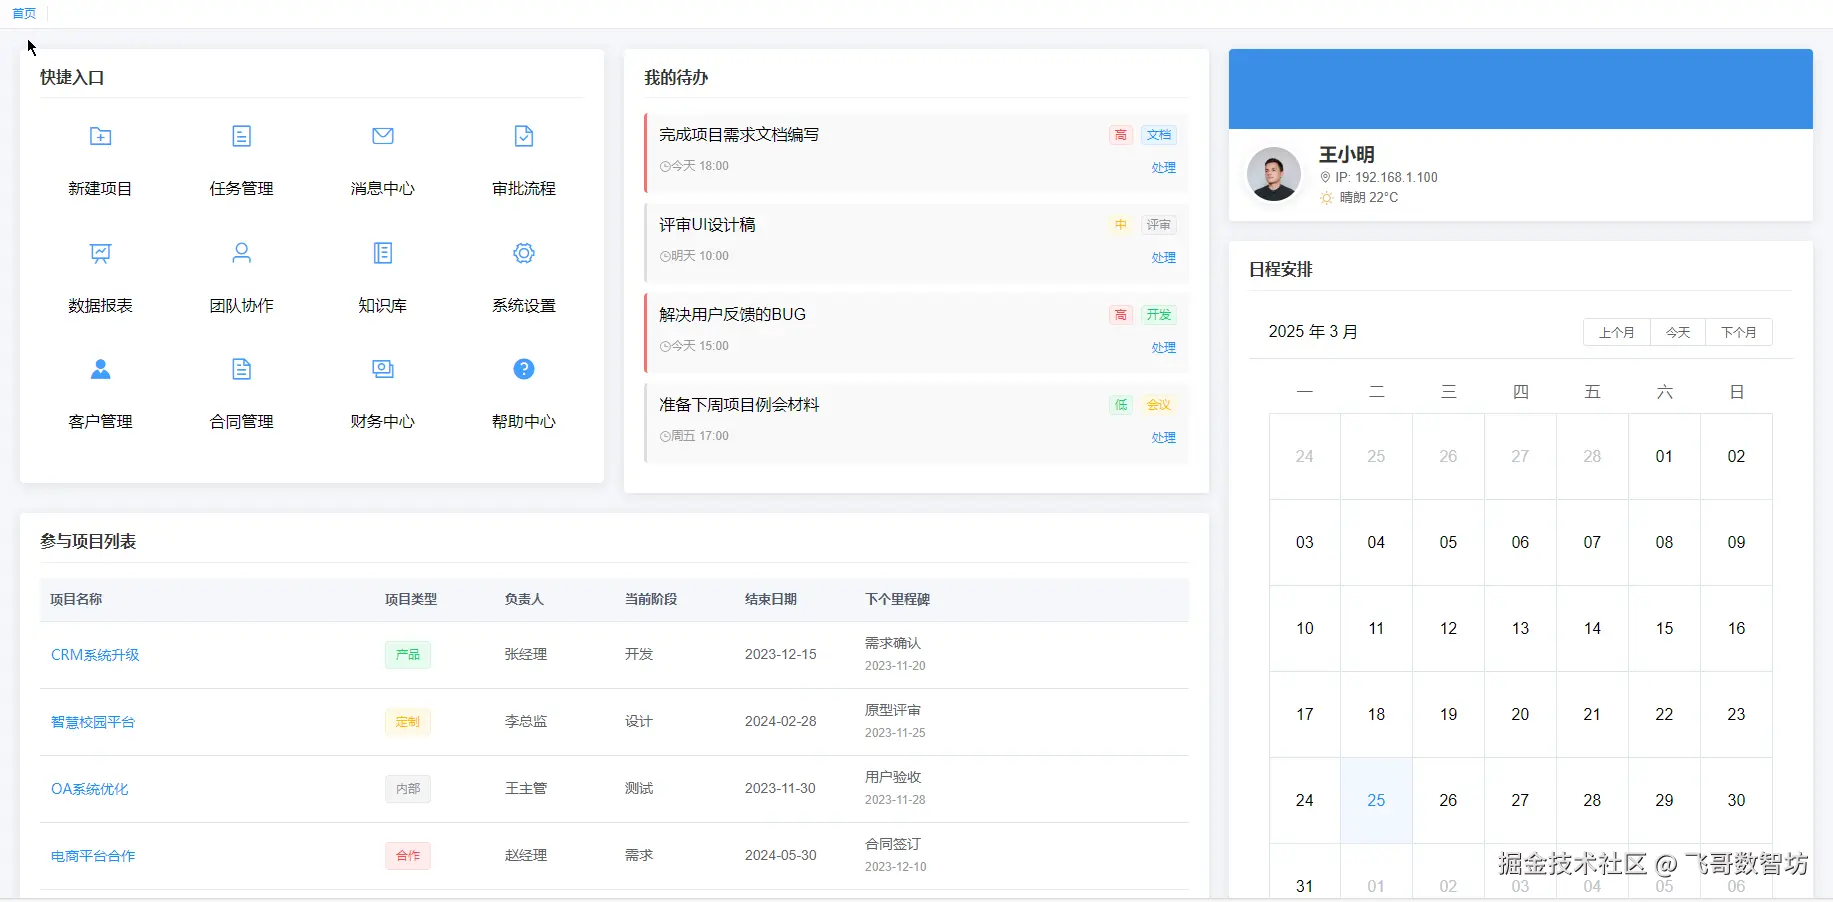The image size is (1833, 902).
Task: Go to next month with 下个月
Action: coord(1739,332)
